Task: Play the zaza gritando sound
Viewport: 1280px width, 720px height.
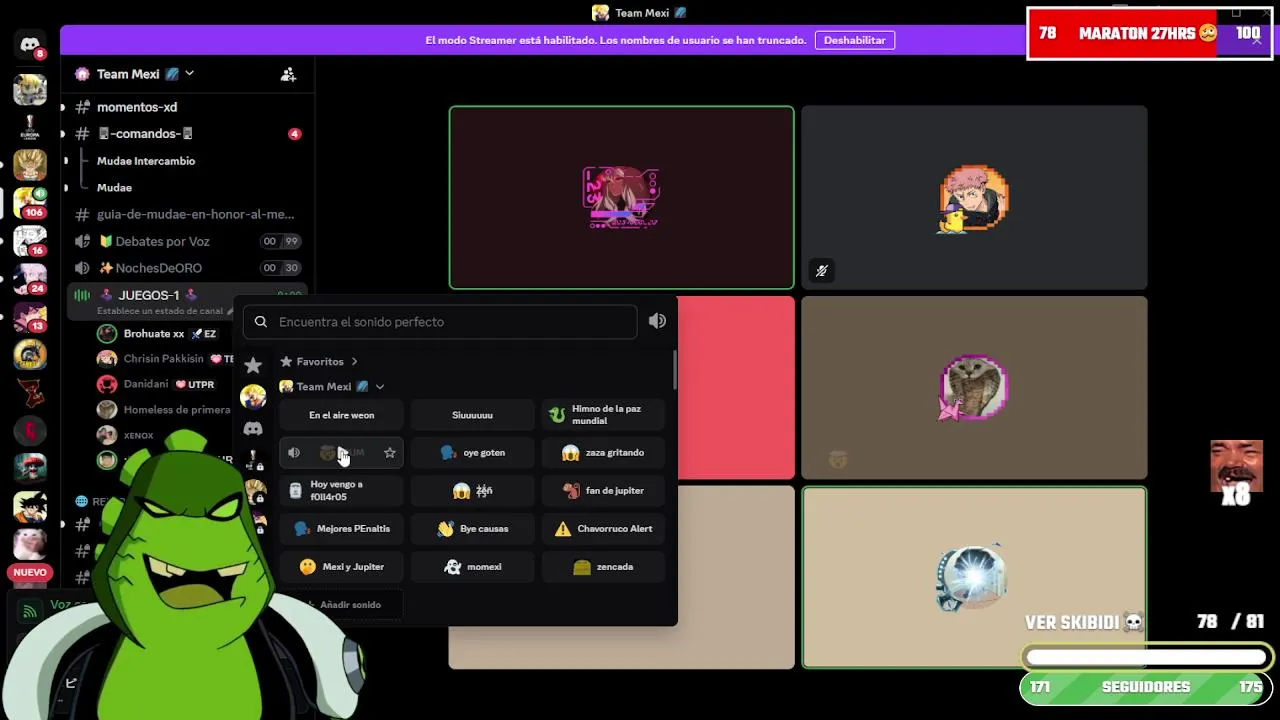Action: point(603,453)
